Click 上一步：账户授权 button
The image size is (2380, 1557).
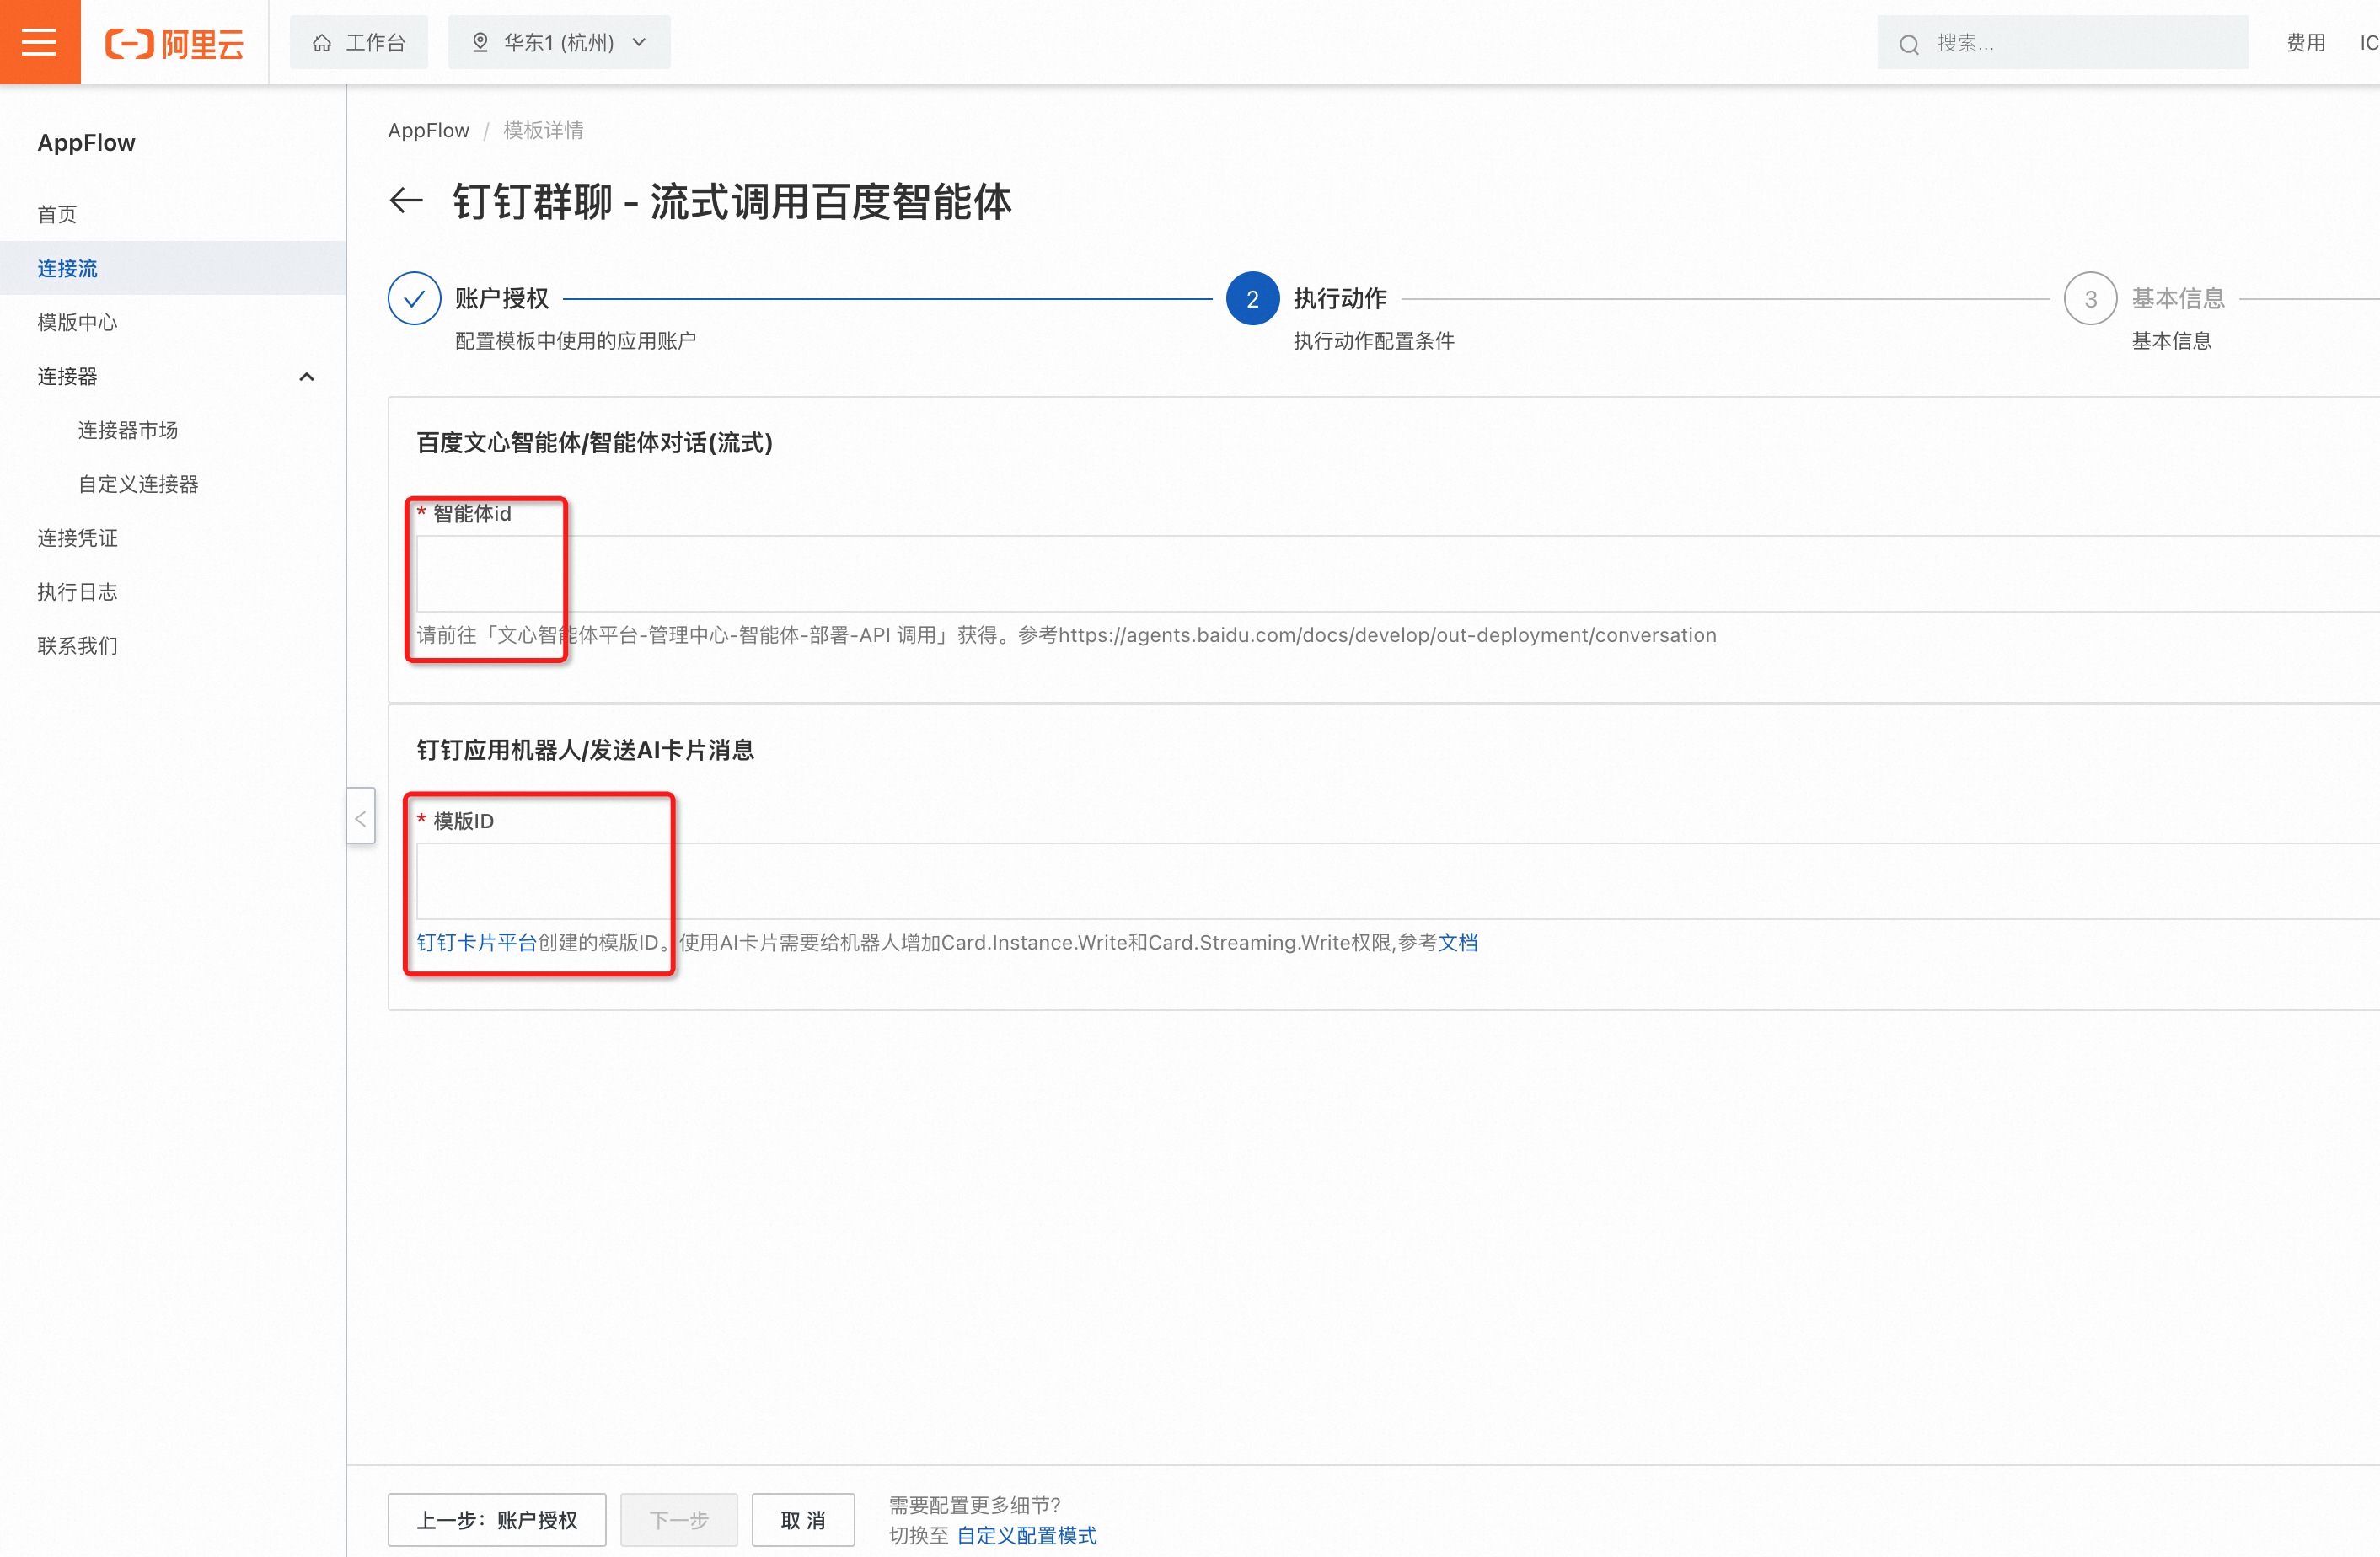coord(497,1519)
